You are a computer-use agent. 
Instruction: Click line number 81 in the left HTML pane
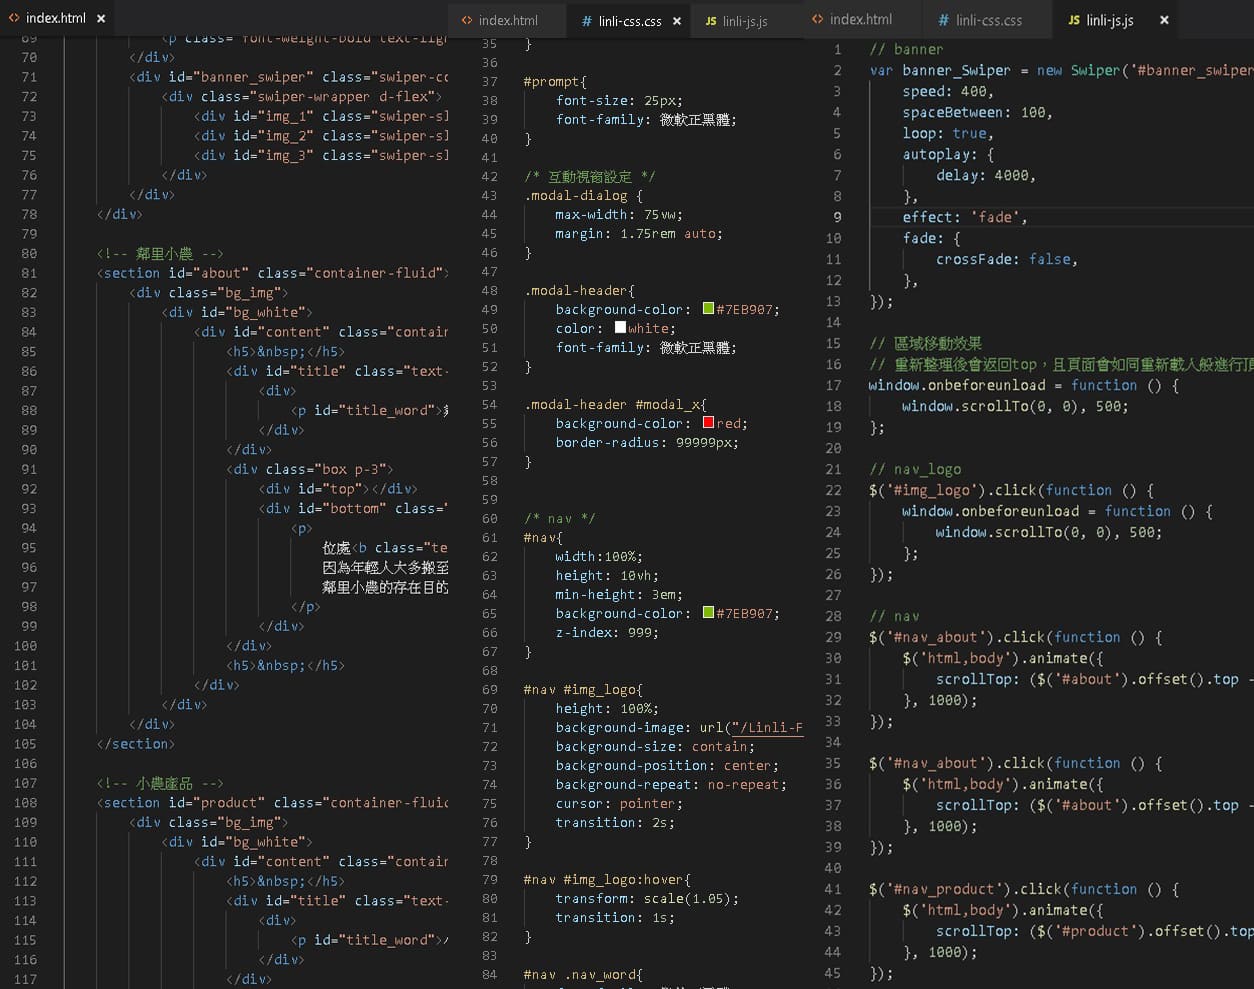(28, 273)
